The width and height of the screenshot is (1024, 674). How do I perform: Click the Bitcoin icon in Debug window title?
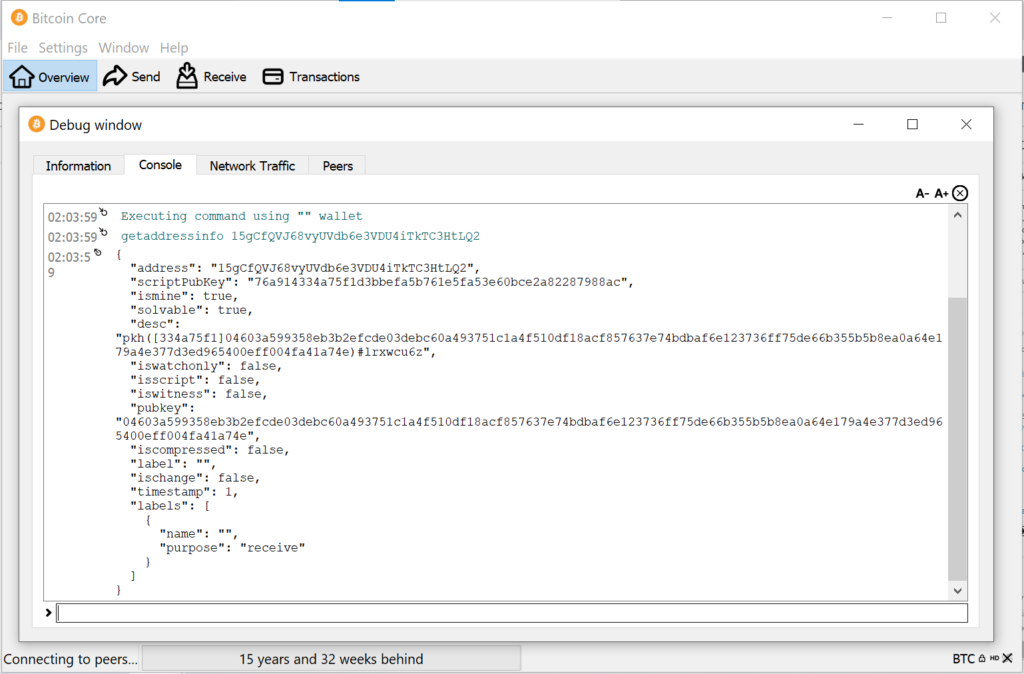pos(36,124)
